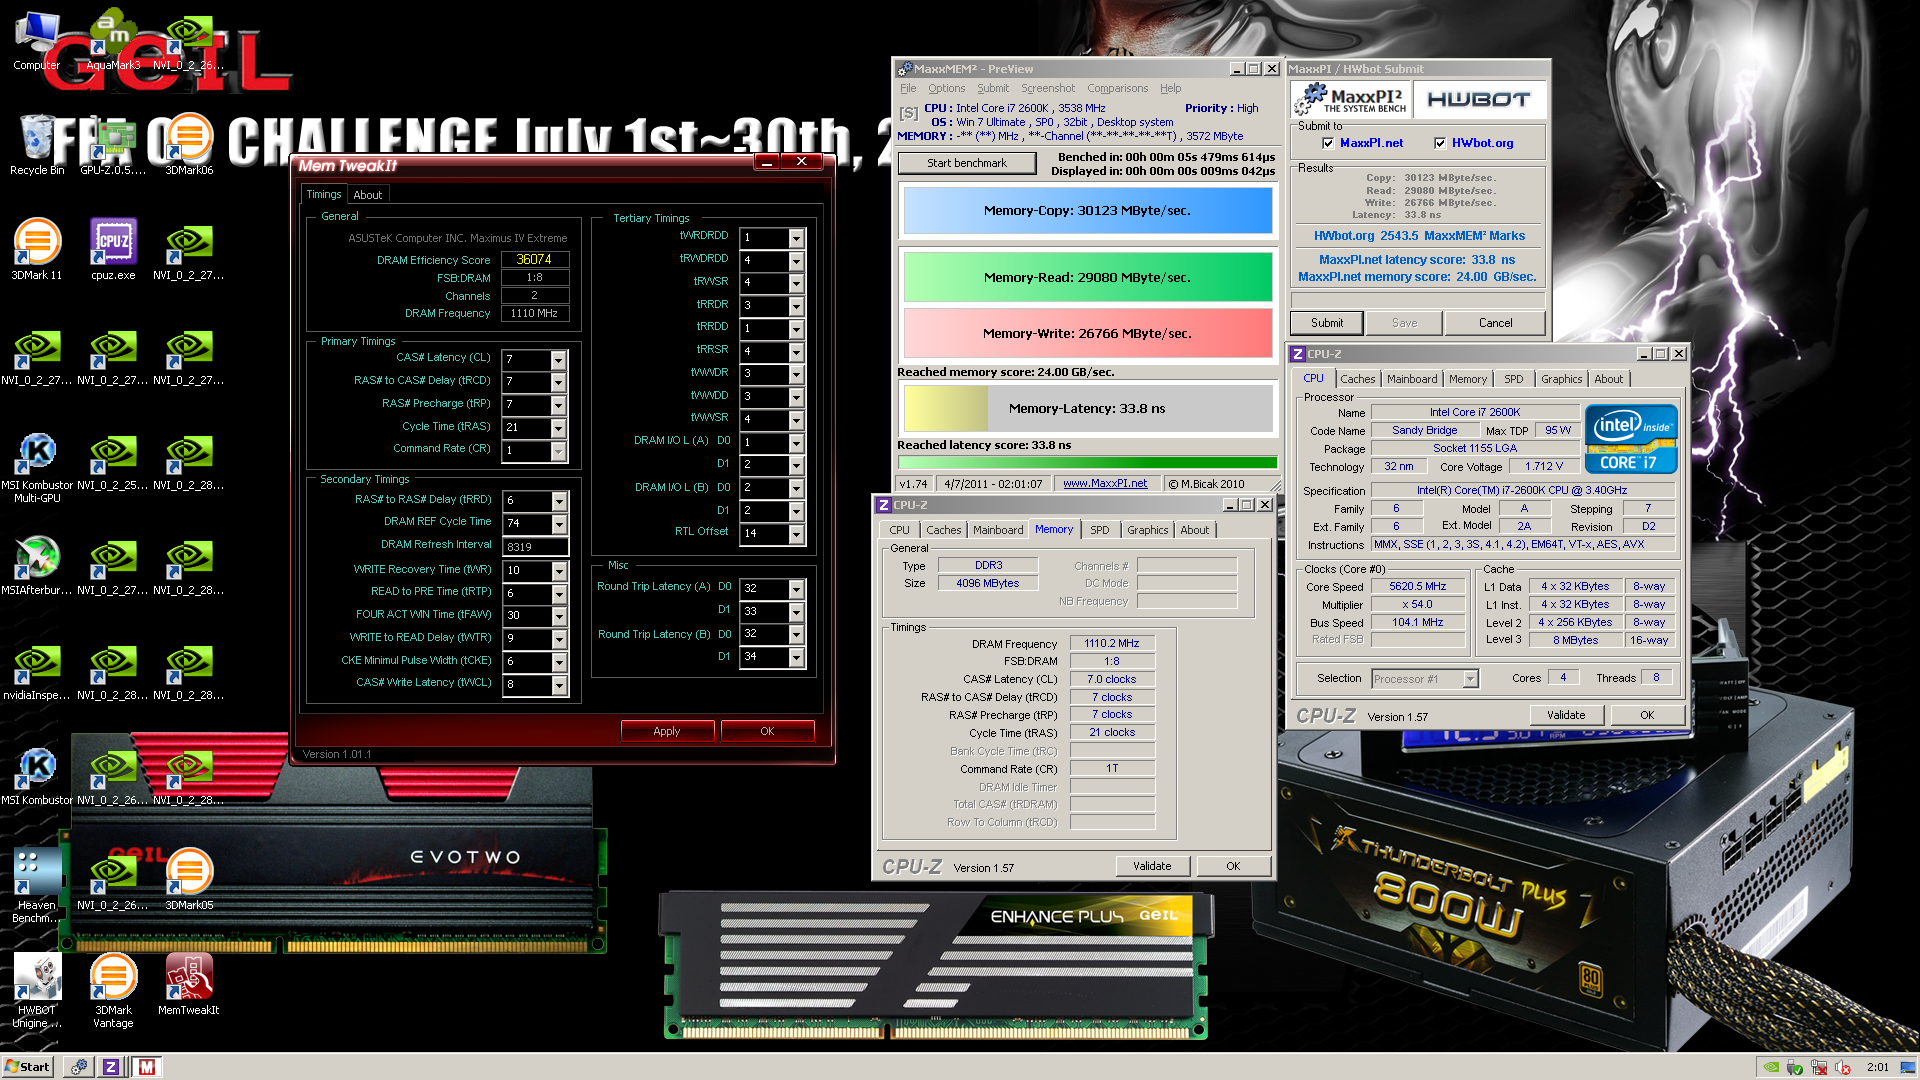Open the Round Trip Latency (A) D0 dropdown

pos(797,589)
